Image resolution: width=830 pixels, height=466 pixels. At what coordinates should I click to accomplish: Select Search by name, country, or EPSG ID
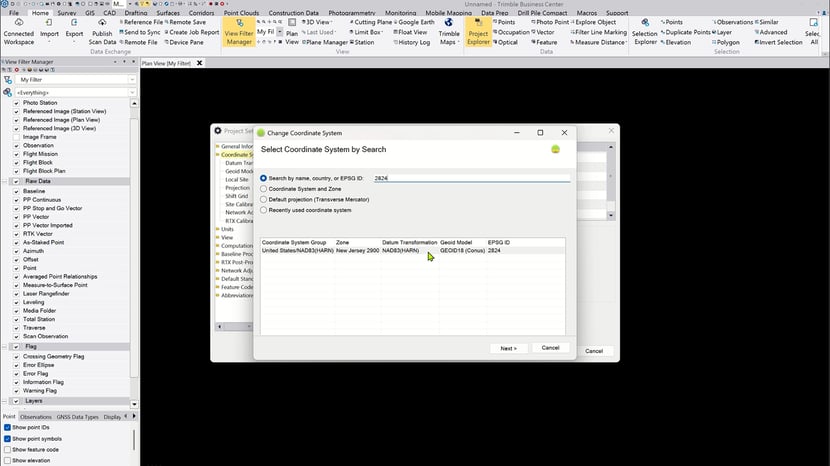coord(263,178)
